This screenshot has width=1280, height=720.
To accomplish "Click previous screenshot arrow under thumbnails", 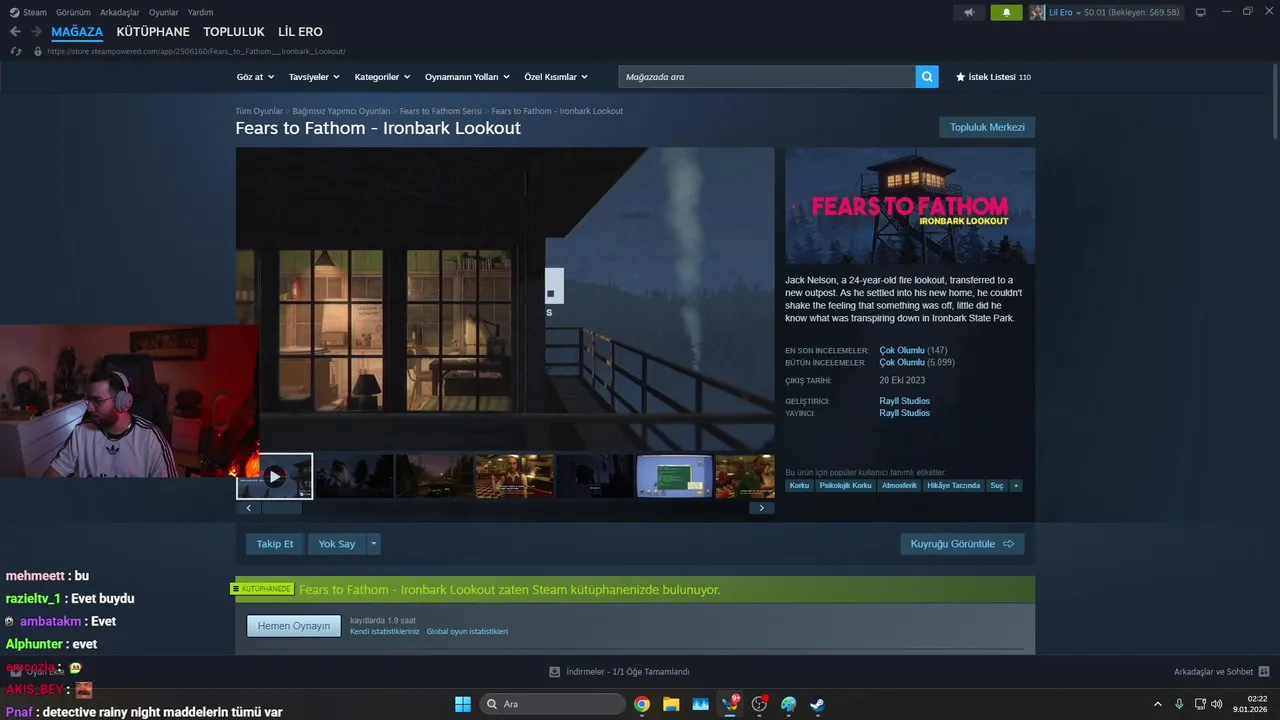I will tap(249, 508).
